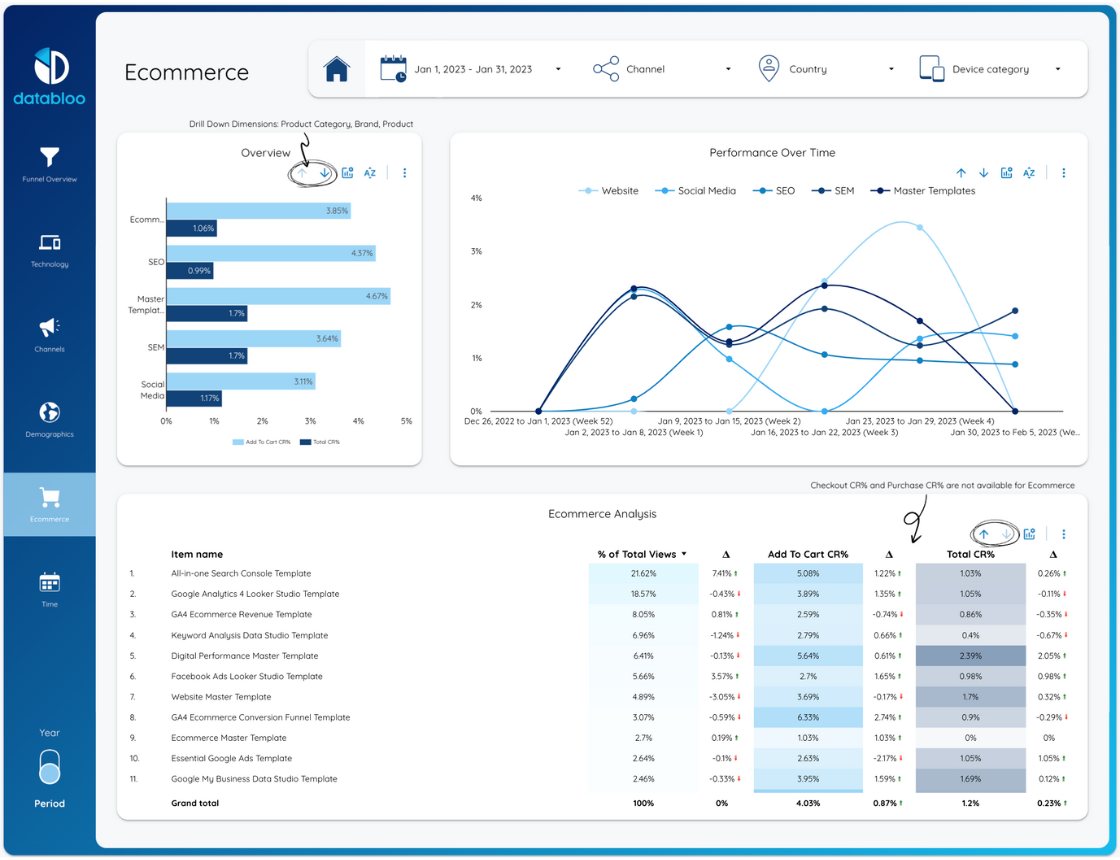Sort the Overview chart with the AZ icon
1120x860 pixels.
pyautogui.click(x=369, y=173)
